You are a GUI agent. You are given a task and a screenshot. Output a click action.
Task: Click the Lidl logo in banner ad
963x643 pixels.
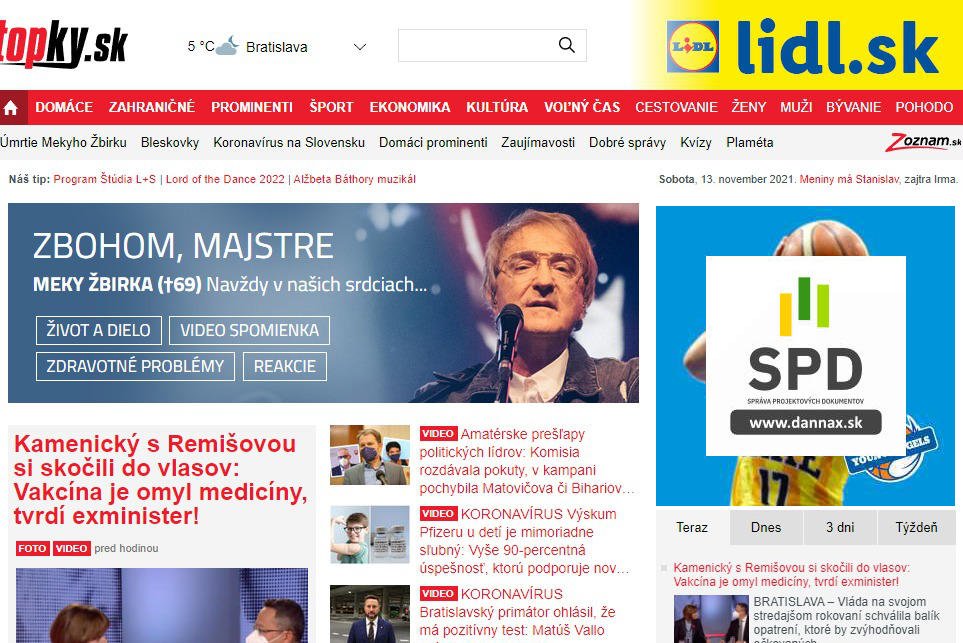click(x=693, y=47)
